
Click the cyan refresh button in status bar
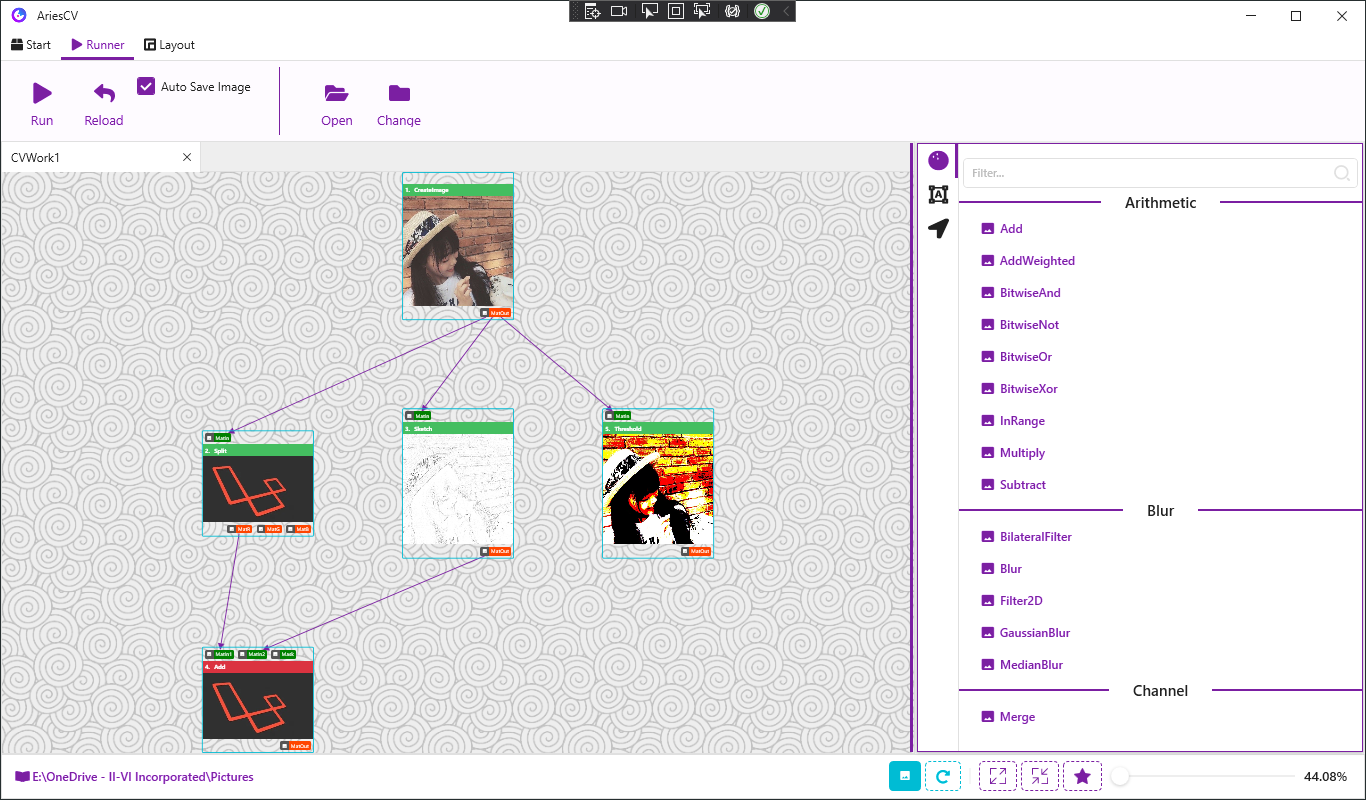tap(943, 776)
